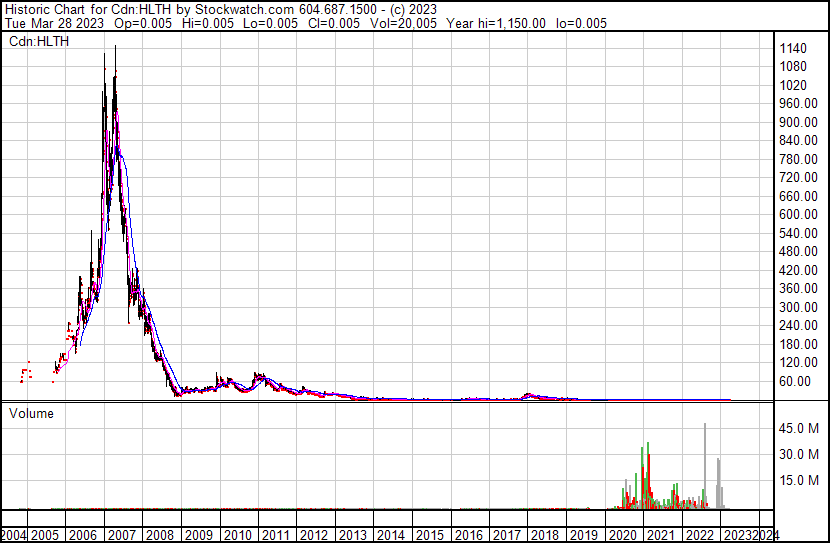Click the 2007 label on the time axis
This screenshot has height=543, width=830.
(x=122, y=535)
